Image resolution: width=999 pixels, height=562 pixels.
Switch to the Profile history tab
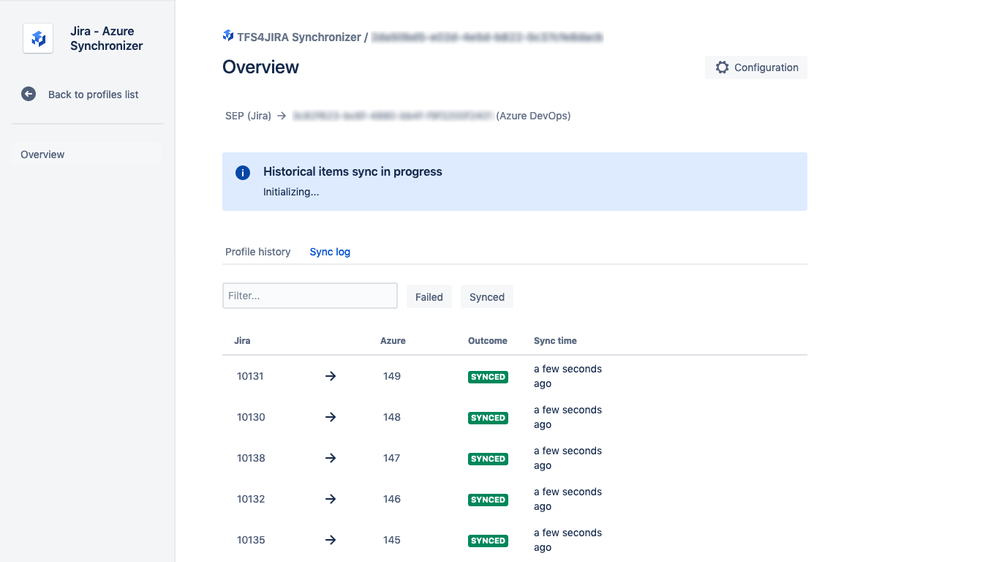pos(257,252)
